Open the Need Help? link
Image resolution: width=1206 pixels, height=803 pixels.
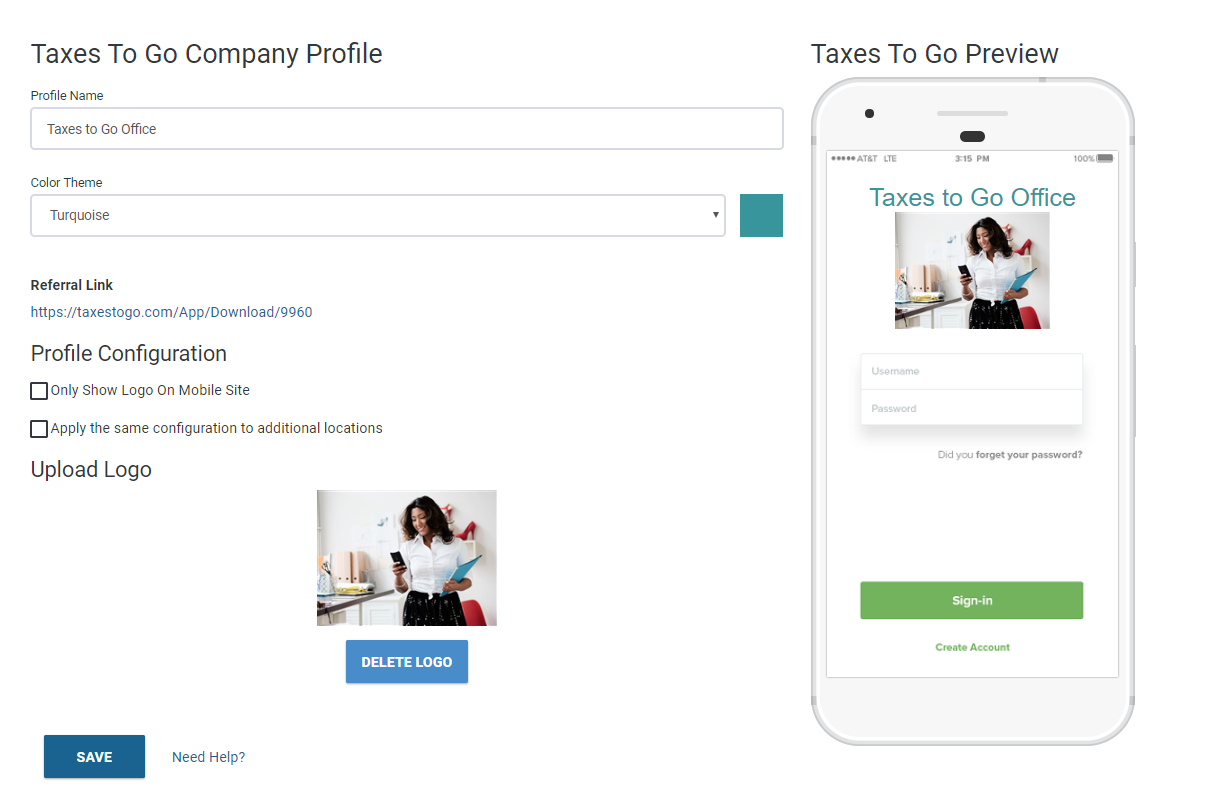[x=208, y=757]
